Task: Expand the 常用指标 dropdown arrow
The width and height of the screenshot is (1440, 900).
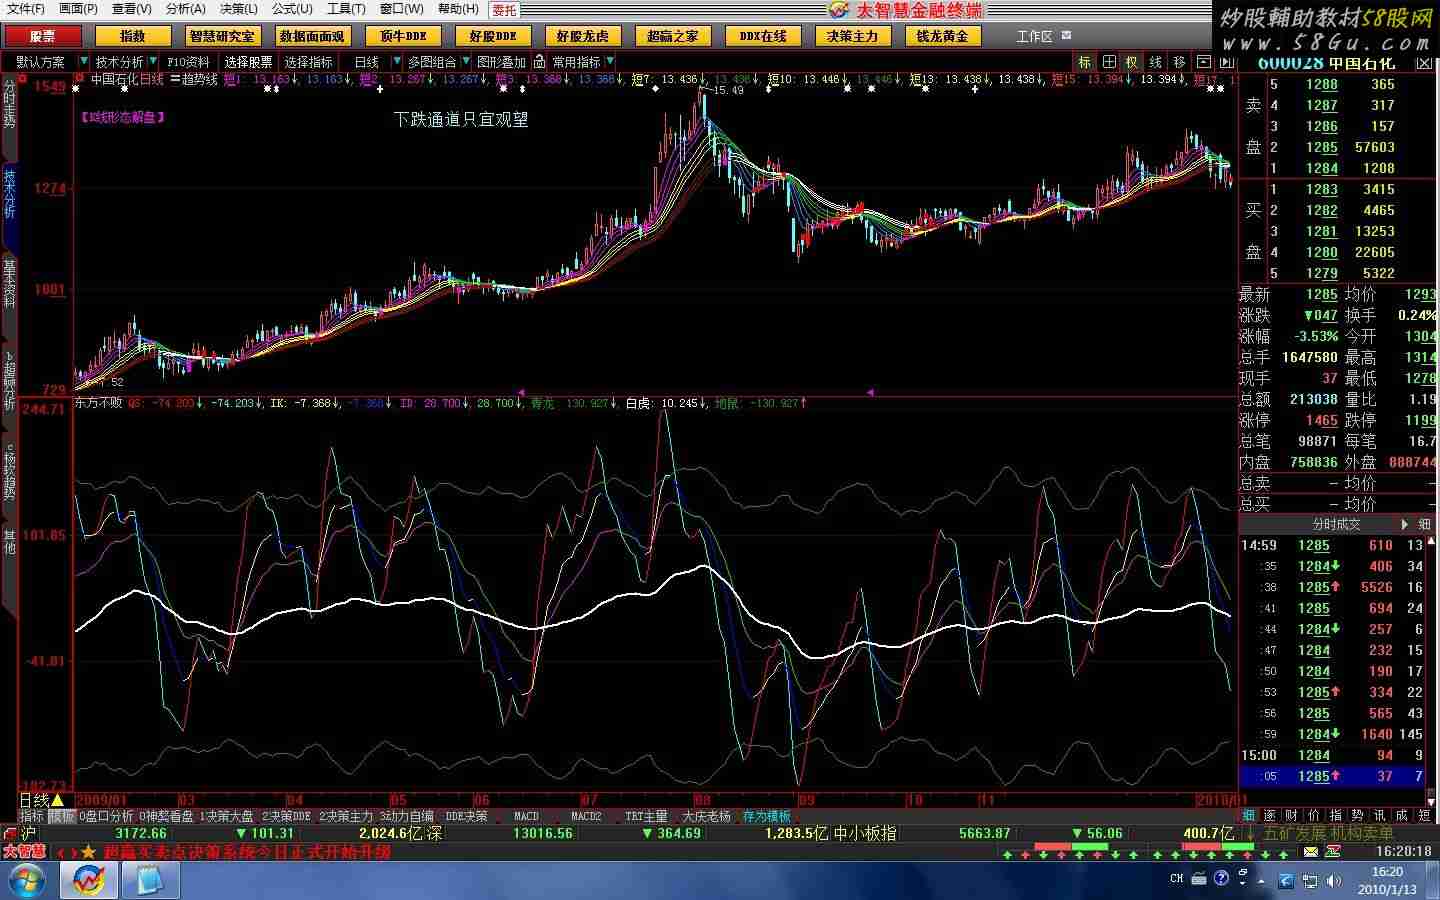Action: point(609,62)
